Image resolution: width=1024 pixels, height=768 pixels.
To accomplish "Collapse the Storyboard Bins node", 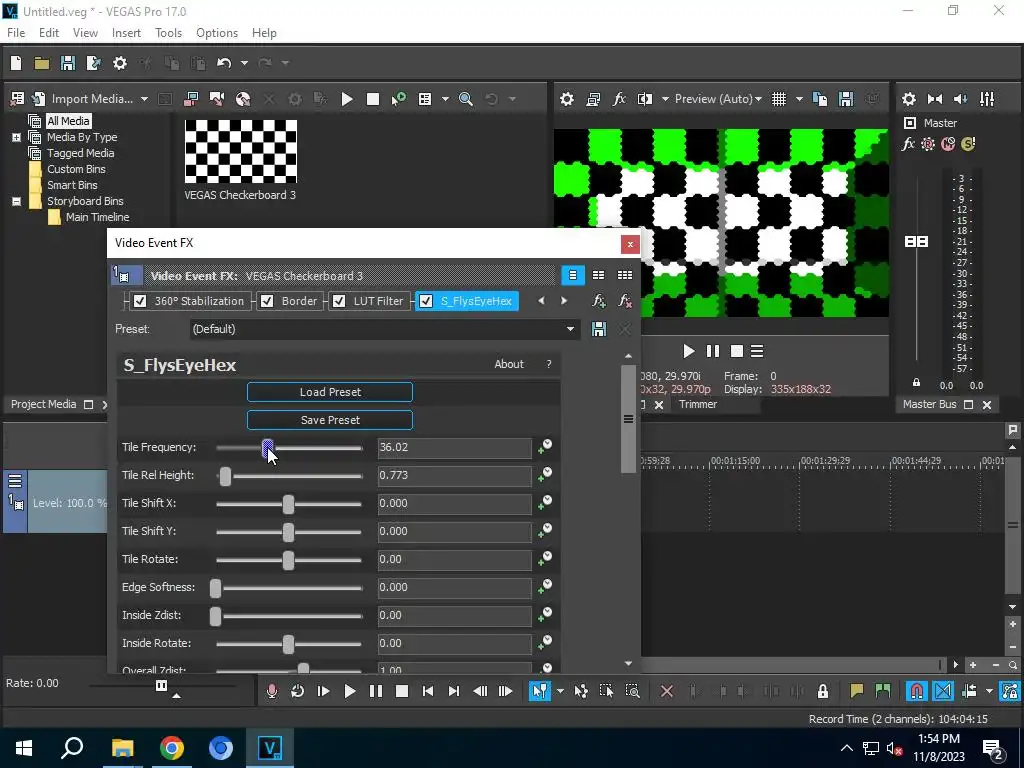I will coord(16,201).
